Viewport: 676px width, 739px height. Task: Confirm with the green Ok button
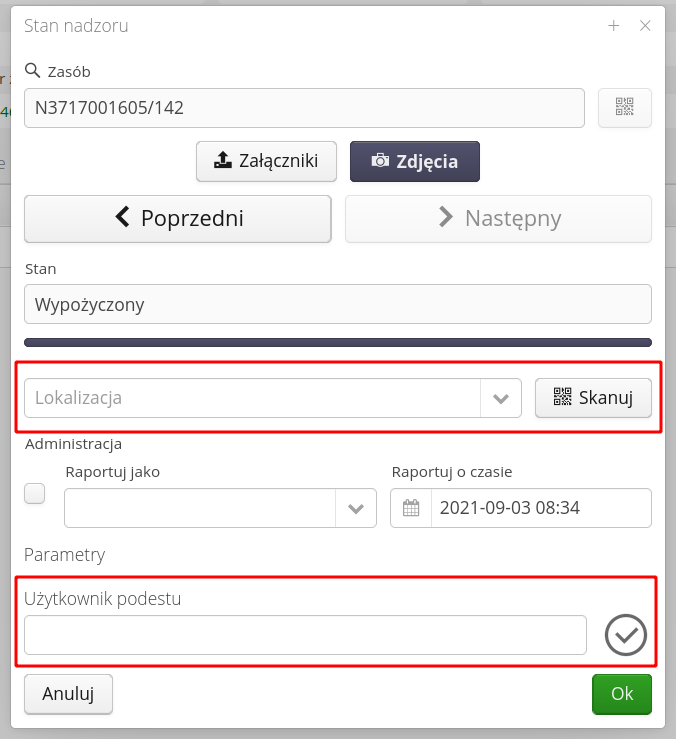coord(621,694)
